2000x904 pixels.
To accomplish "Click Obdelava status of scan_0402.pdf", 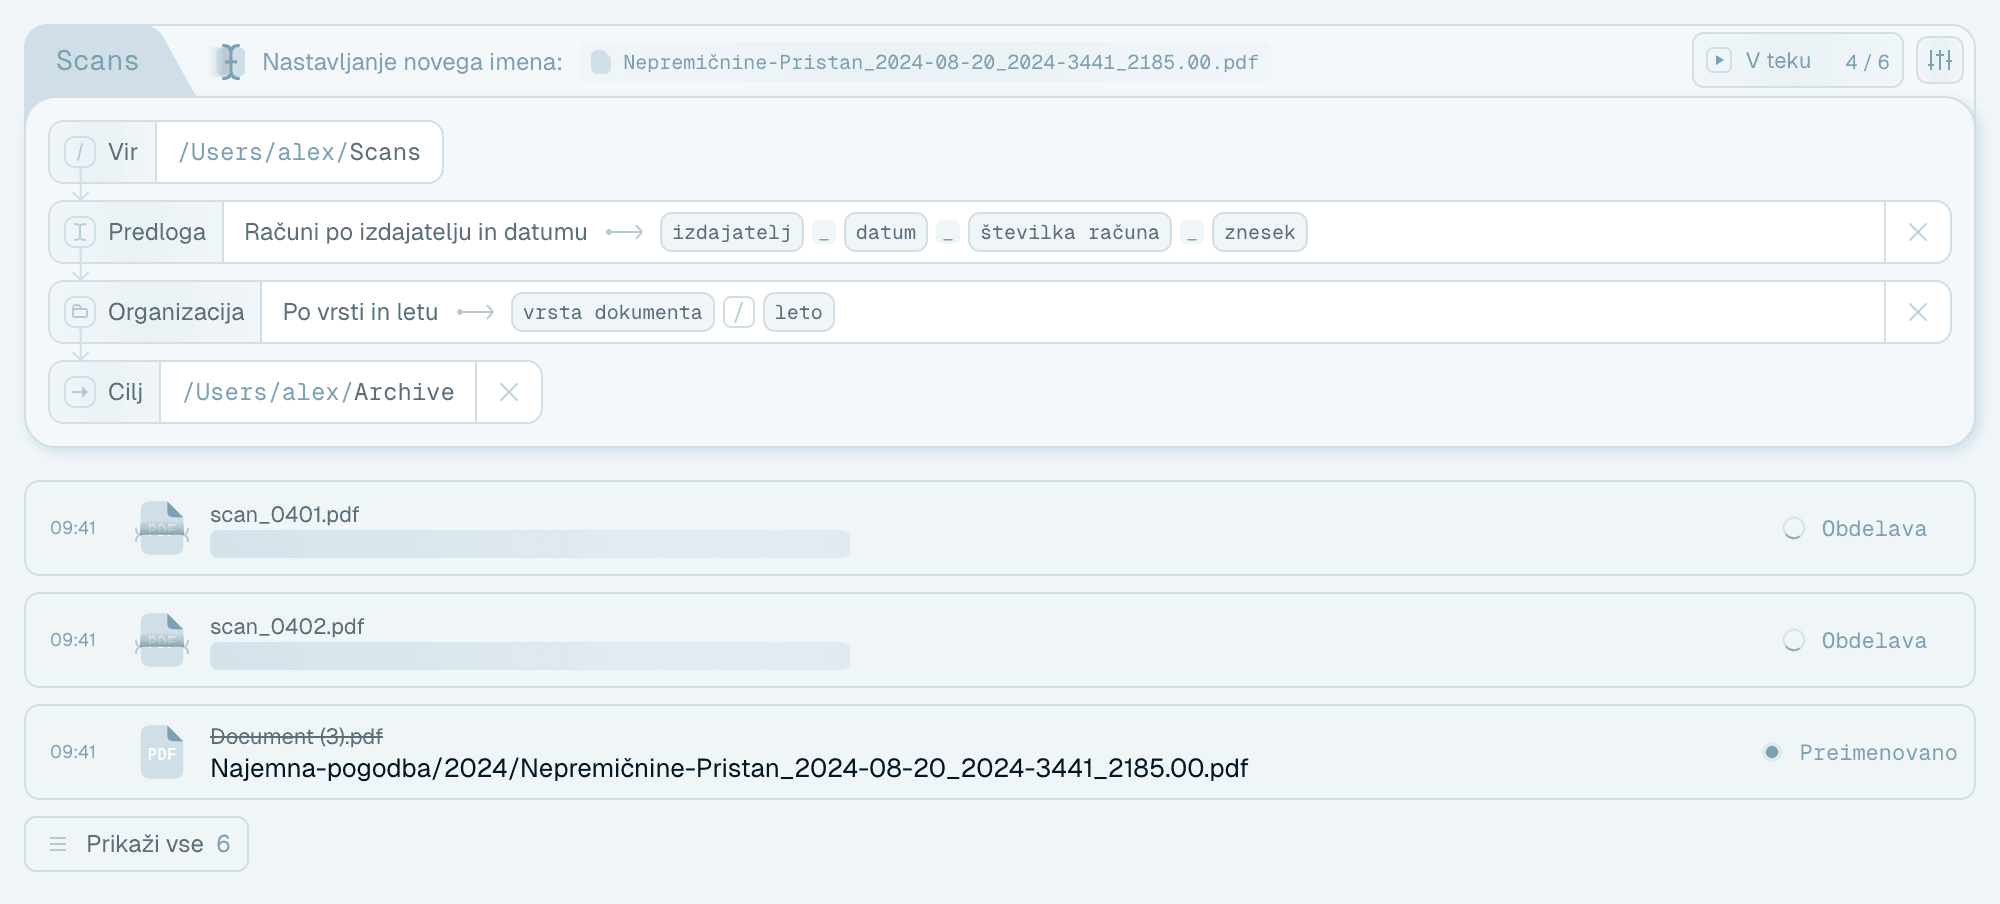I will tap(1856, 640).
